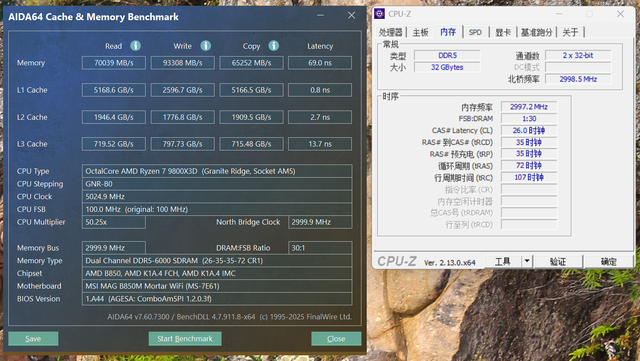Click the North Bridge Clock value 2999.9 MHz

[320, 222]
